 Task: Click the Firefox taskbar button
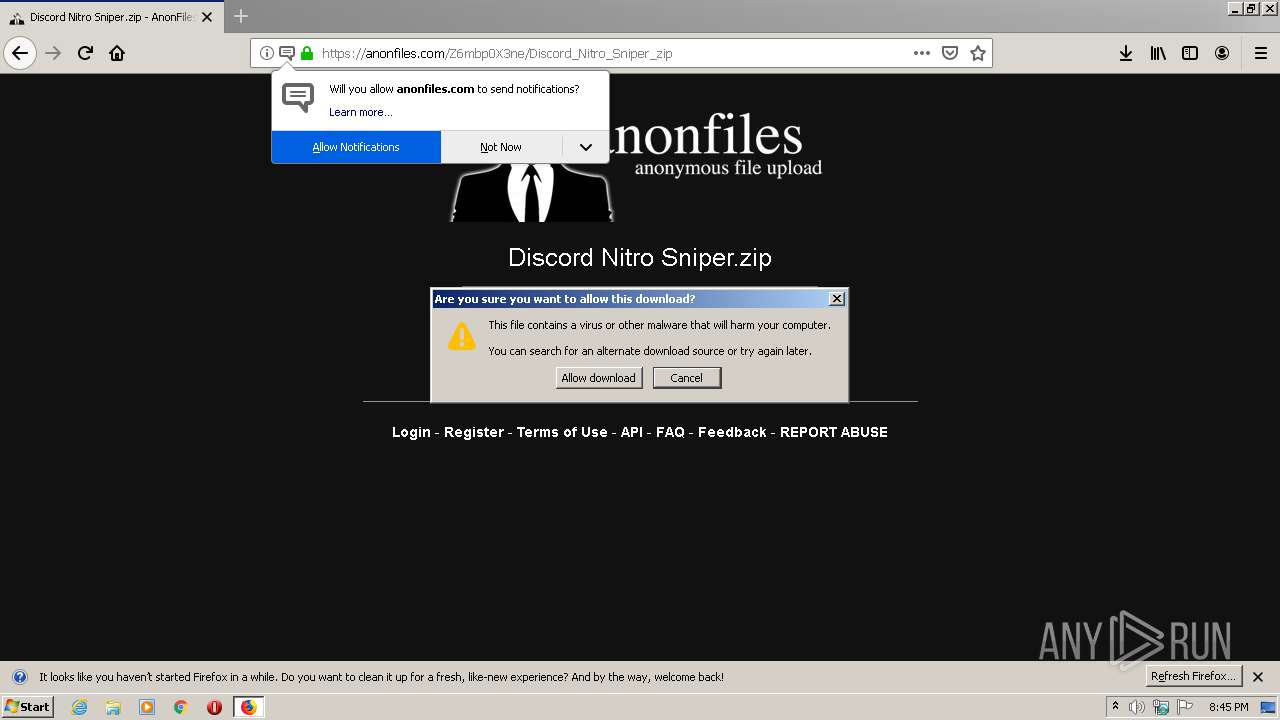pos(248,707)
